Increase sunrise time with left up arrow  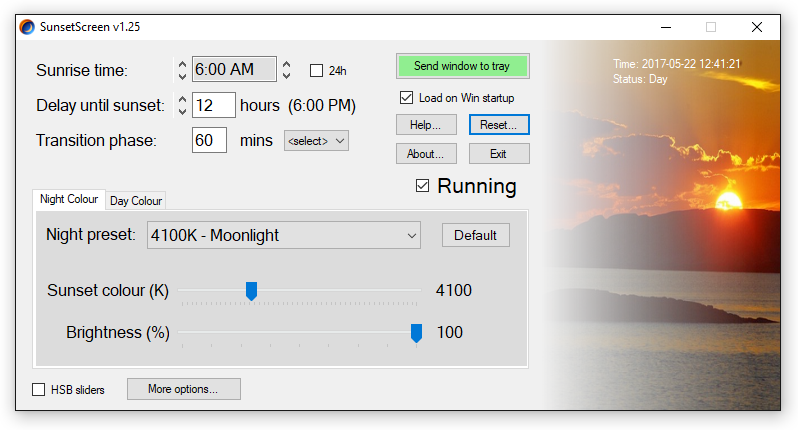[182, 65]
